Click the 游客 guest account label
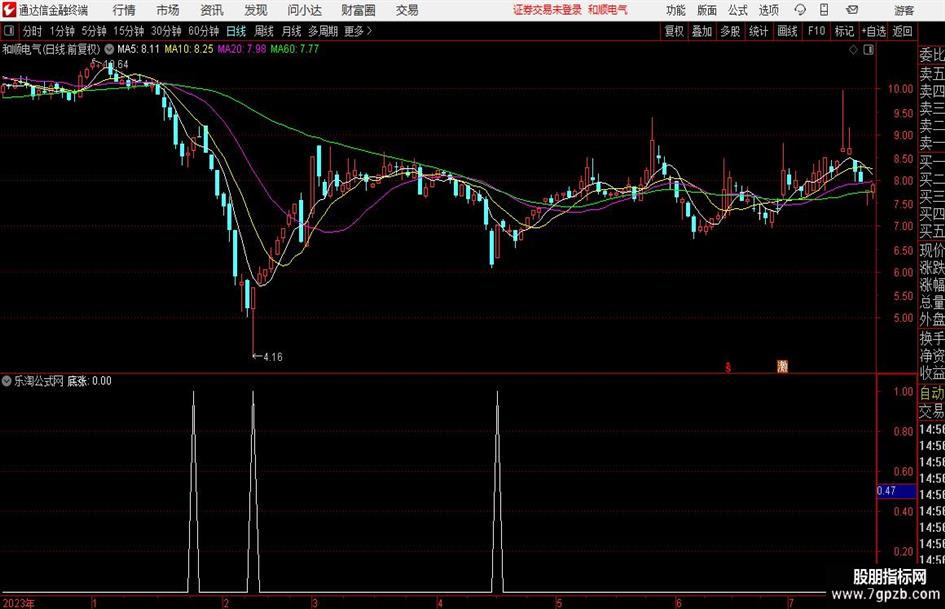The height and width of the screenshot is (609, 945). (904, 10)
